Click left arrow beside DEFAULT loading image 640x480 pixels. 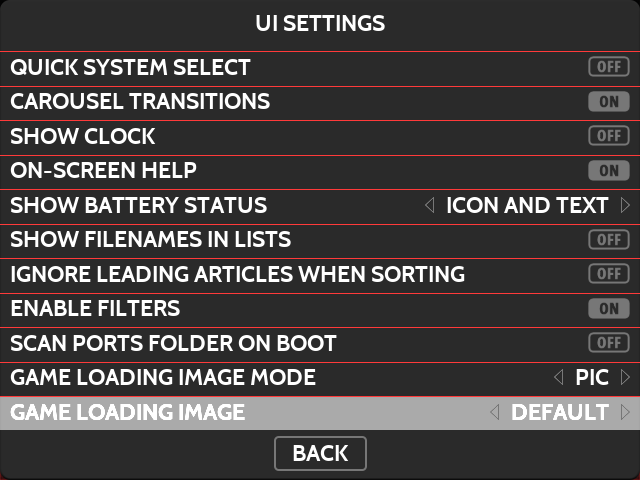(x=494, y=412)
